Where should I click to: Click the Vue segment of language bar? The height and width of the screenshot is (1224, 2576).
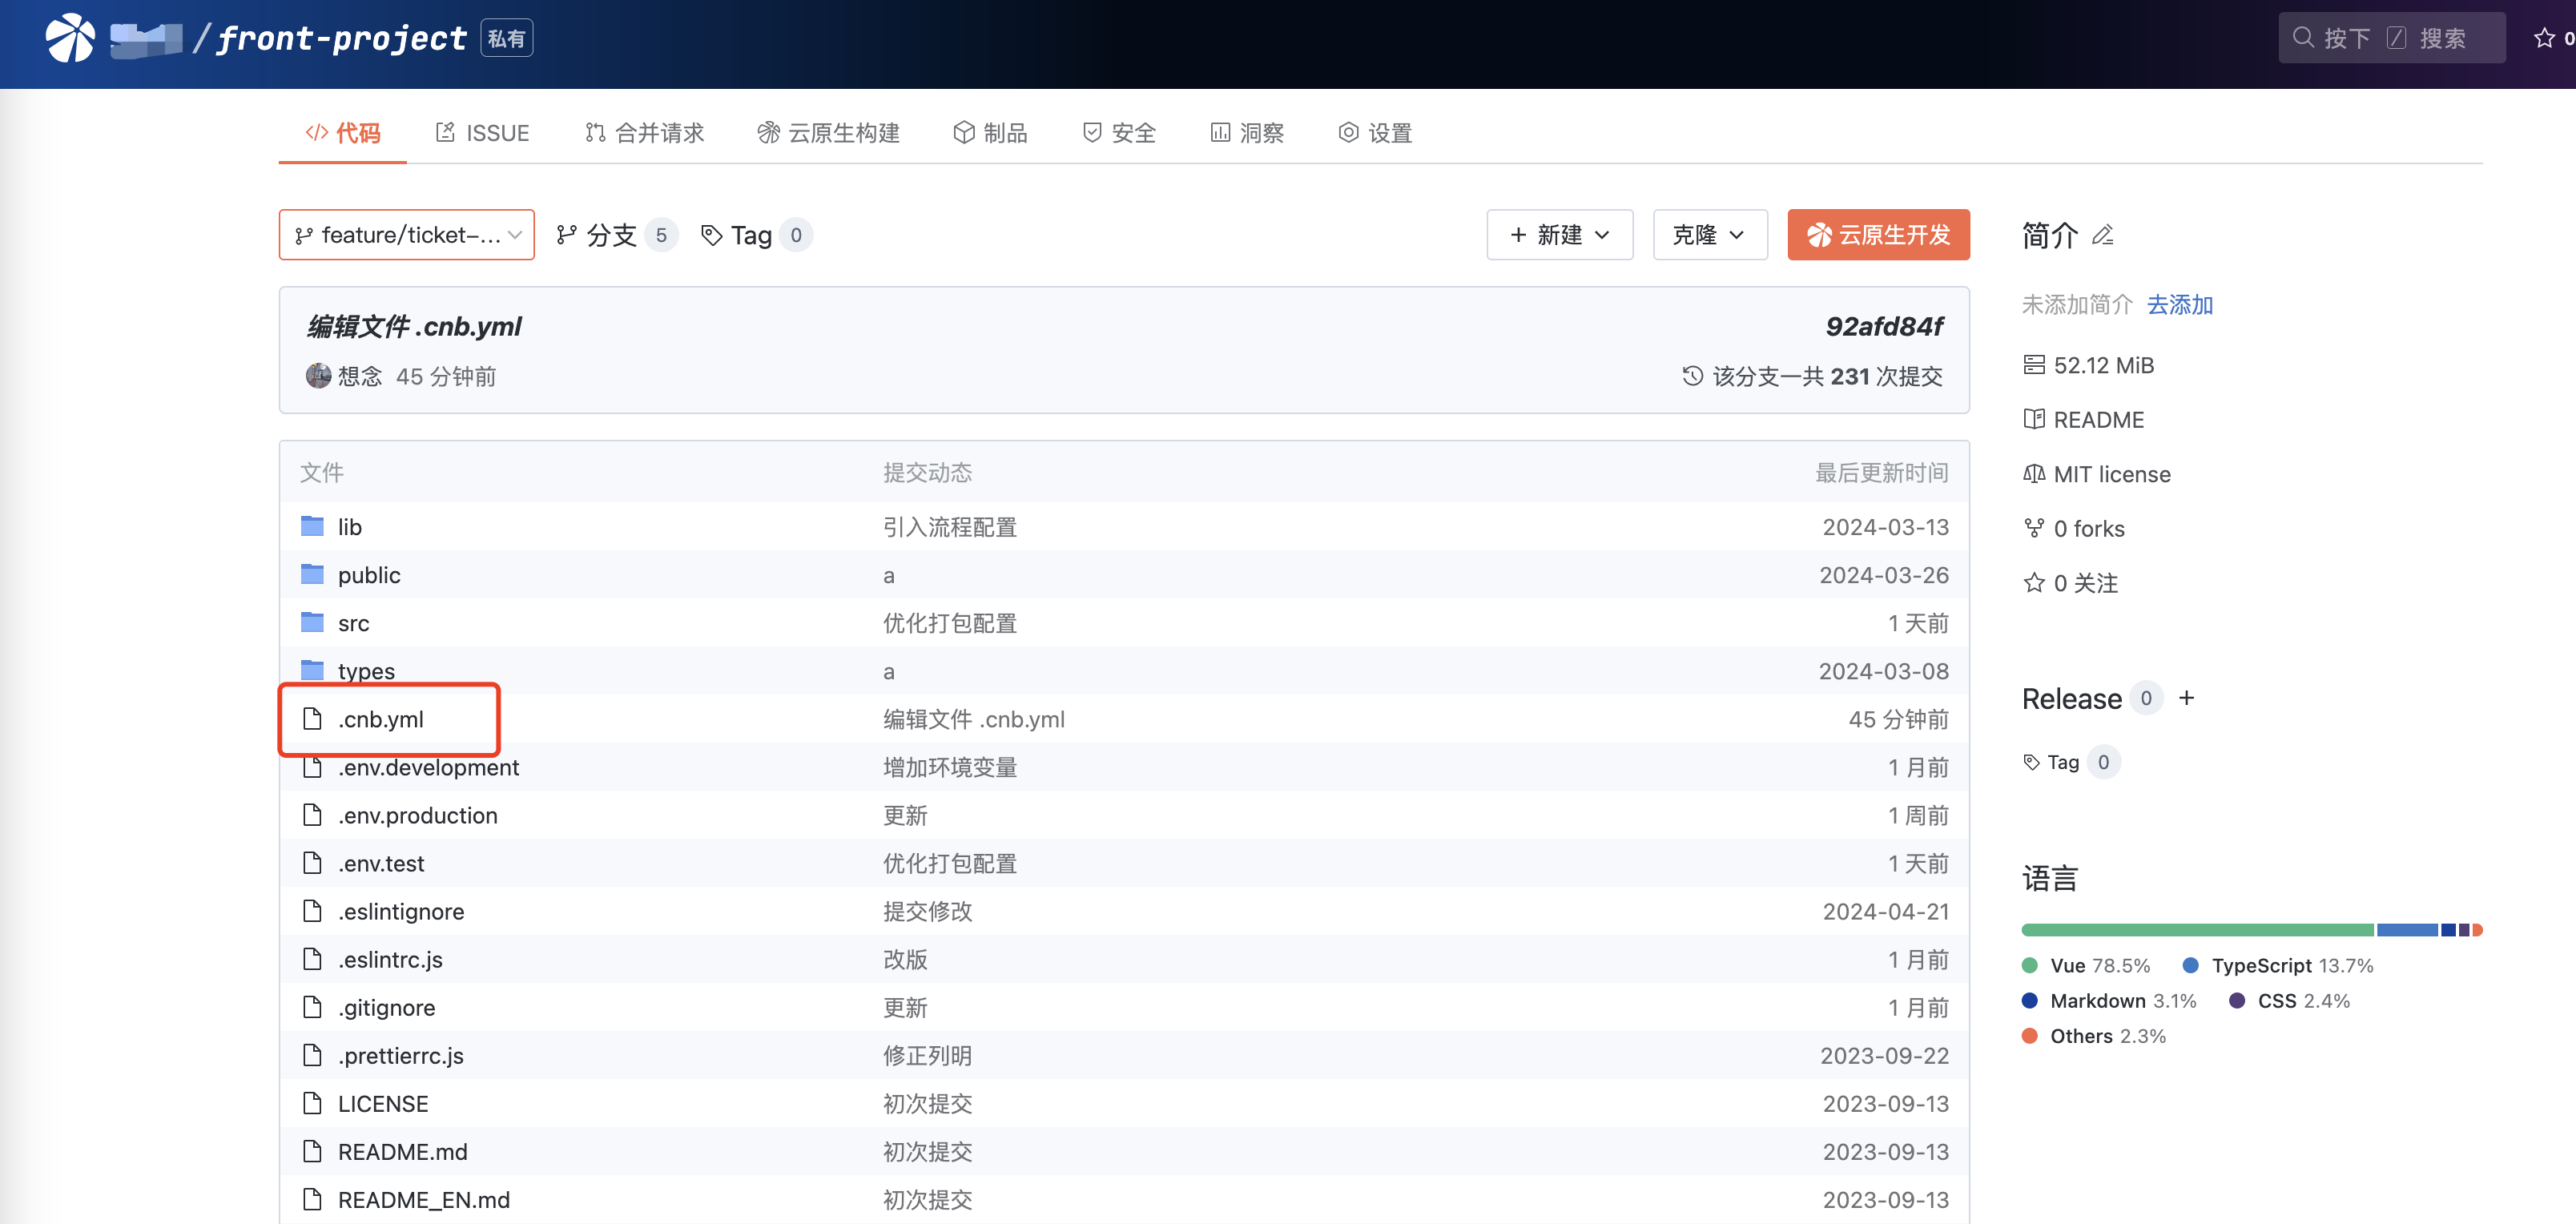(2196, 930)
